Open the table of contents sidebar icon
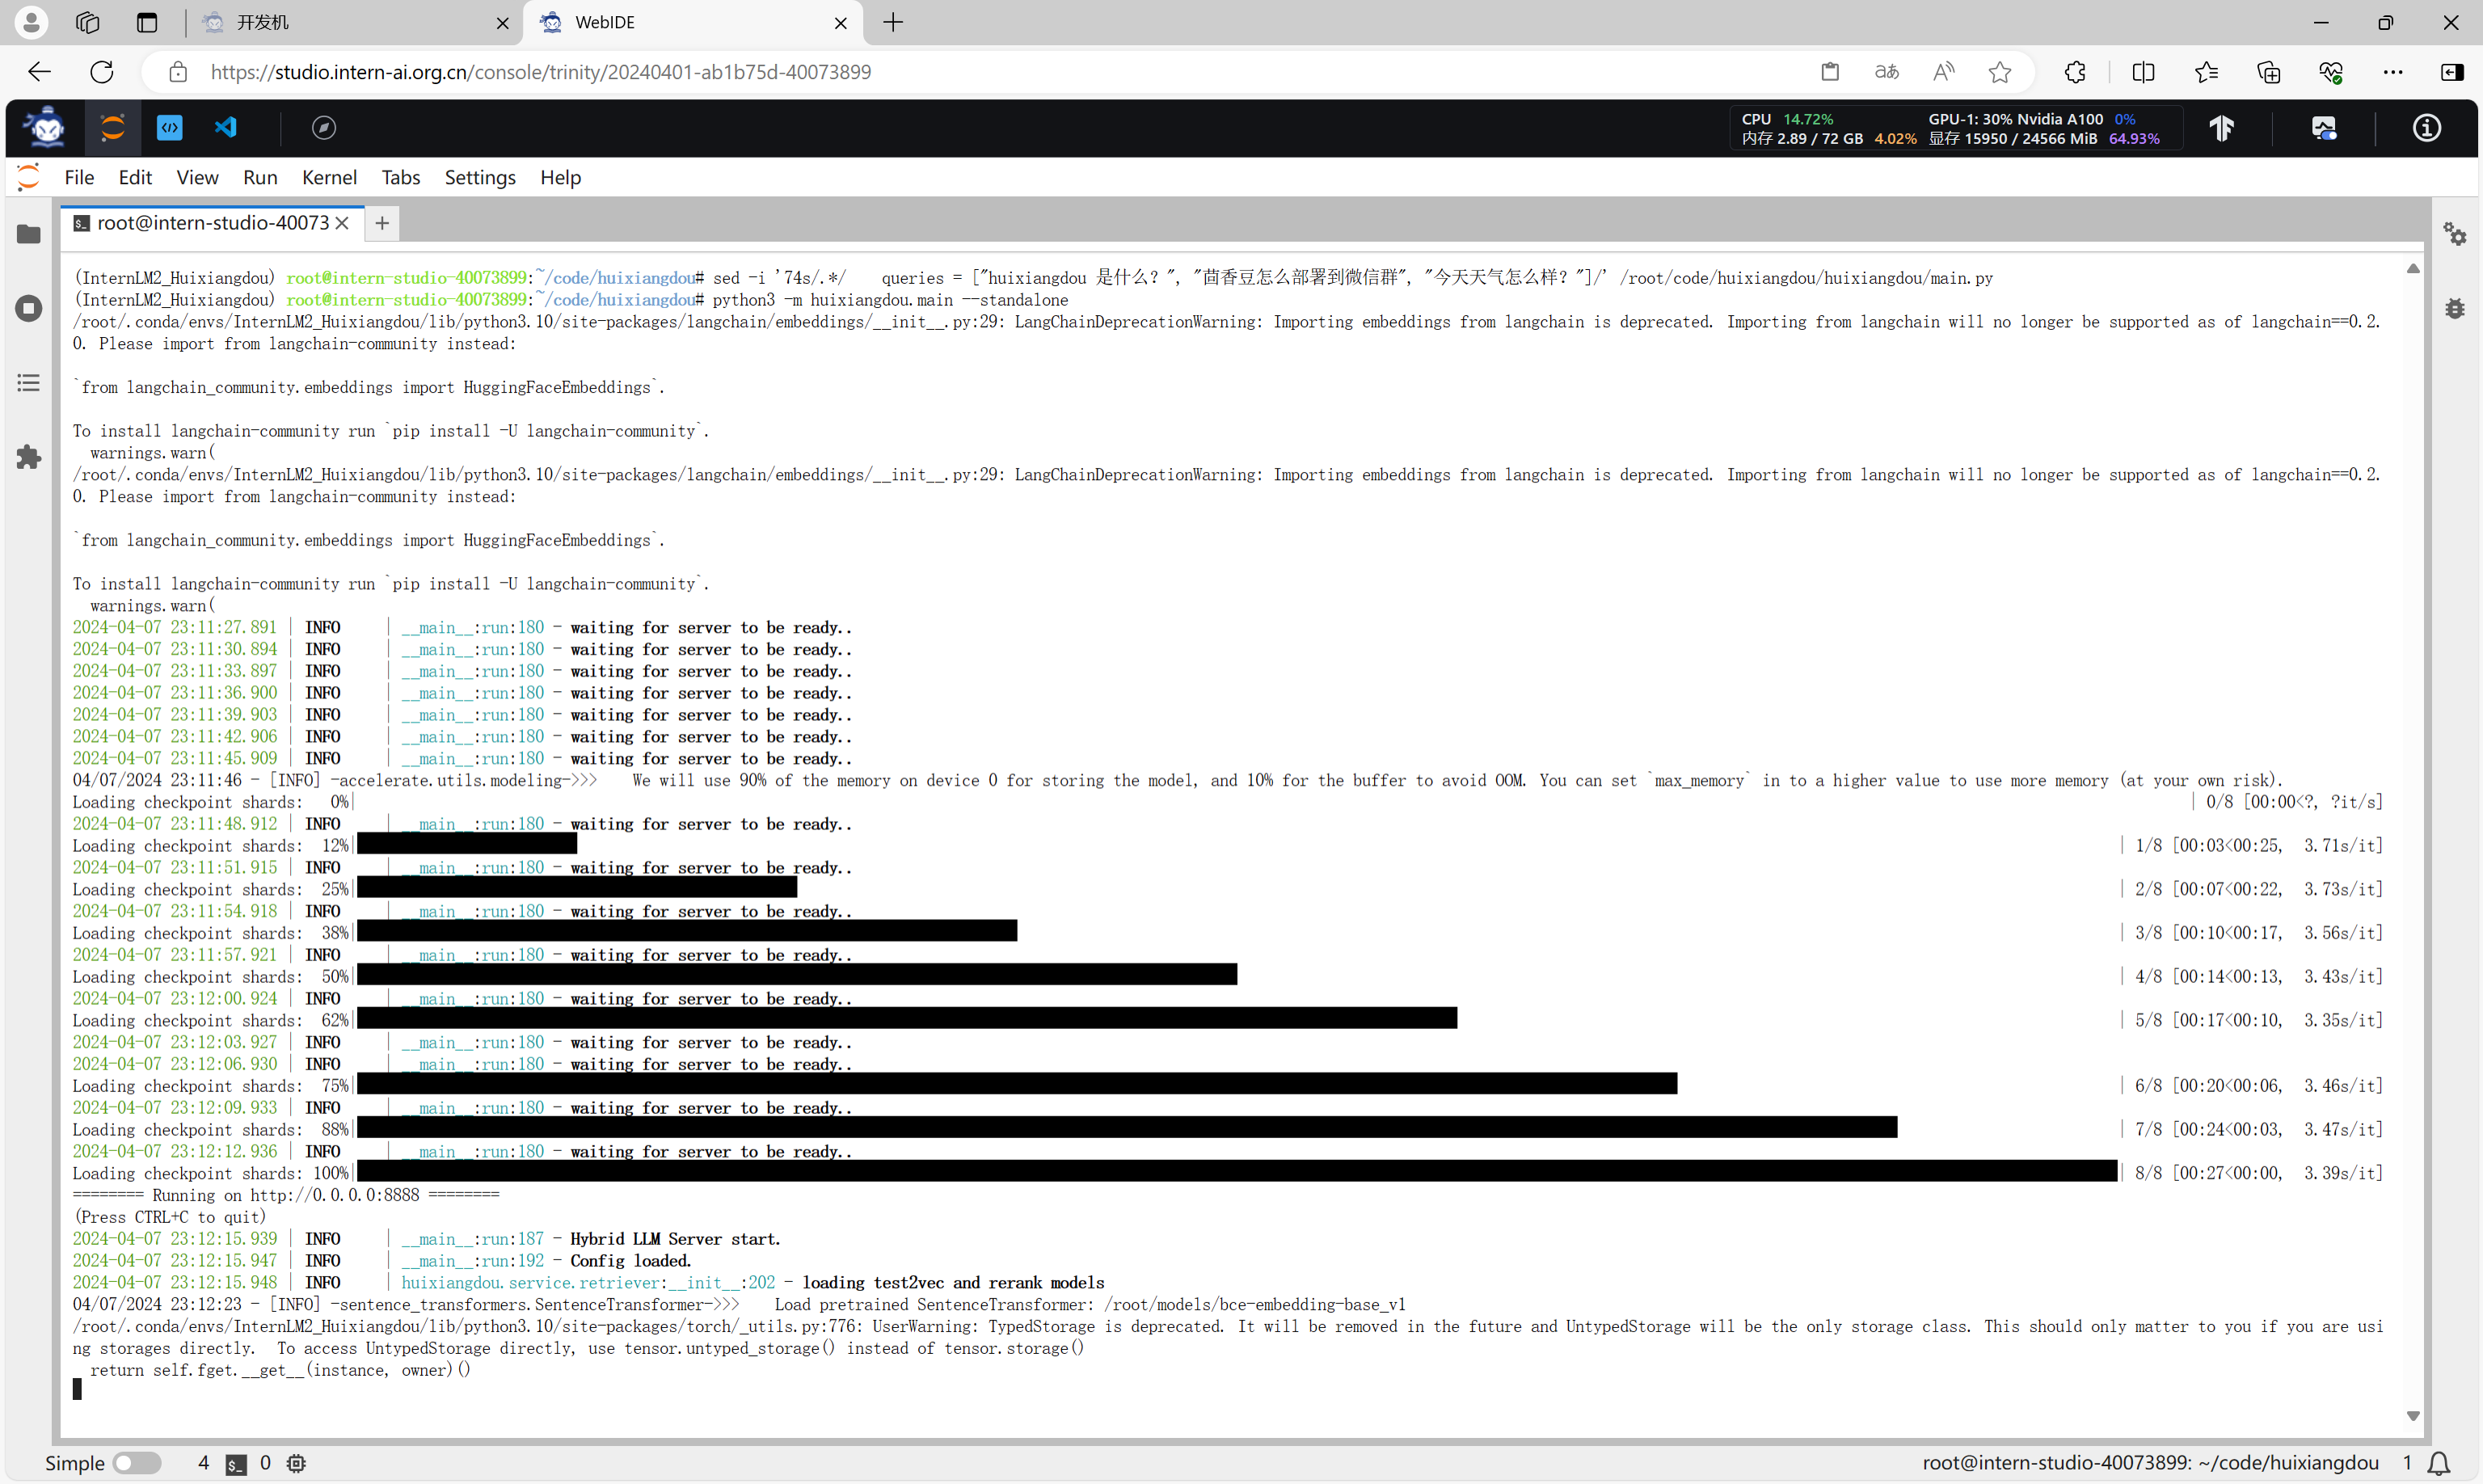The width and height of the screenshot is (2483, 1484). pyautogui.click(x=29, y=383)
